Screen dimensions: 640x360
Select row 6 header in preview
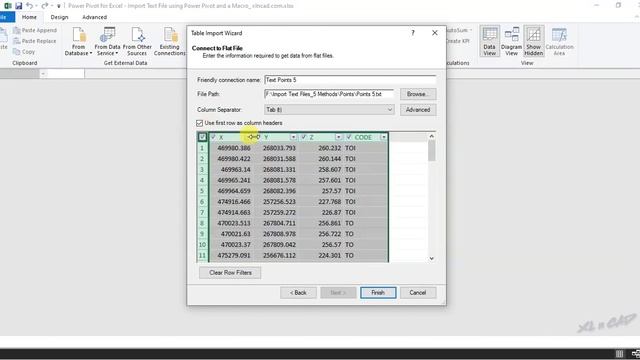point(202,202)
